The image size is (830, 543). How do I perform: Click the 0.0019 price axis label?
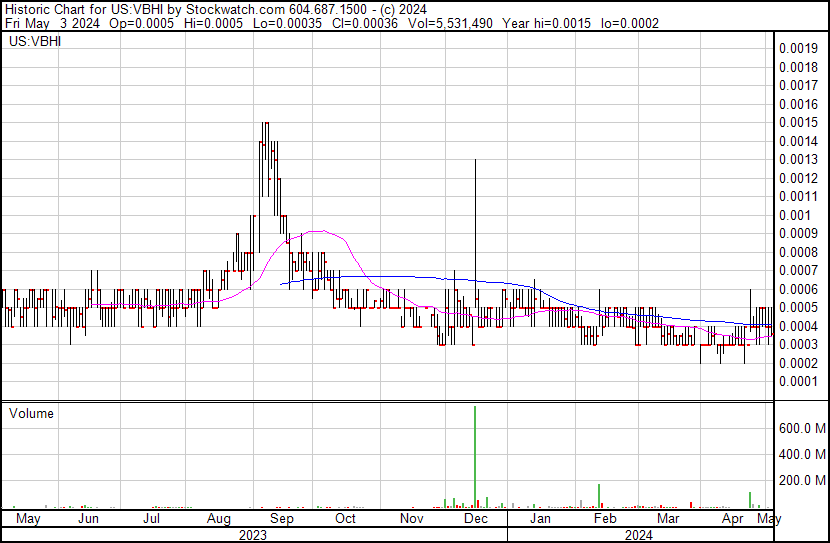click(x=797, y=48)
